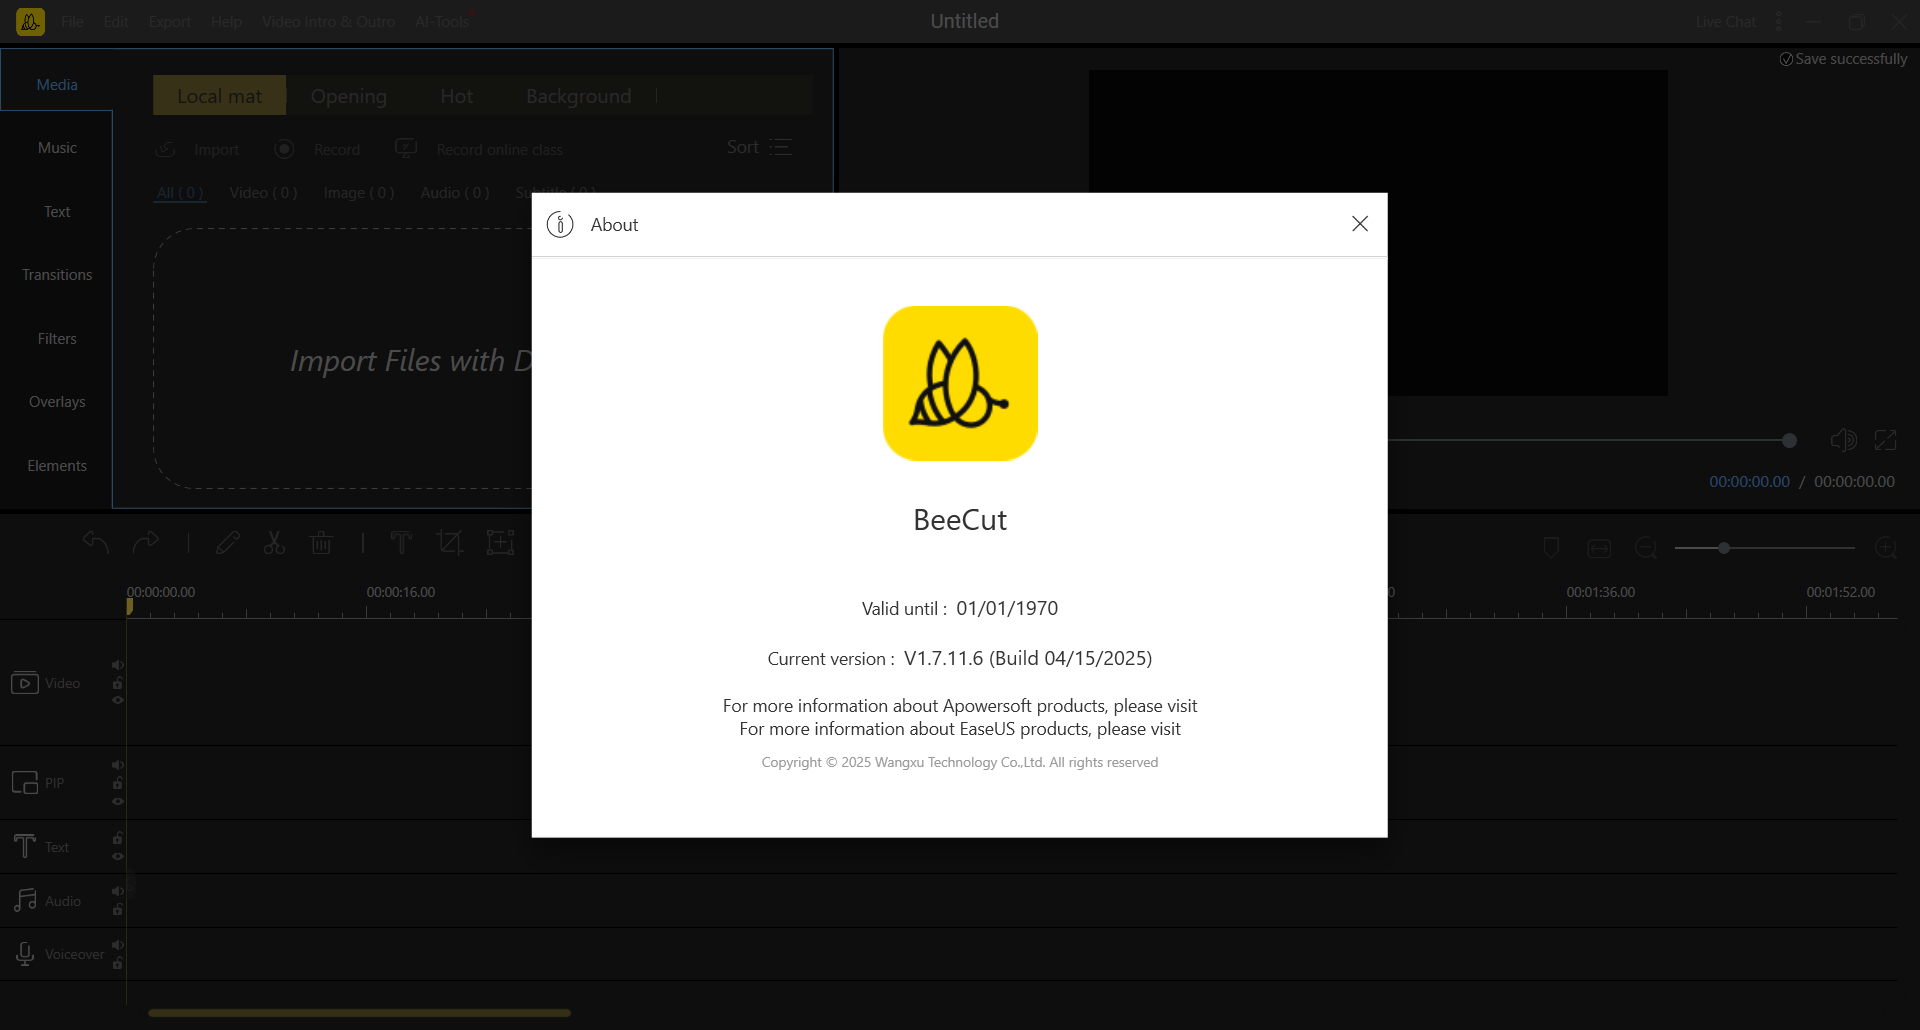Lock the PIP track
This screenshot has width=1920, height=1030.
[x=118, y=783]
